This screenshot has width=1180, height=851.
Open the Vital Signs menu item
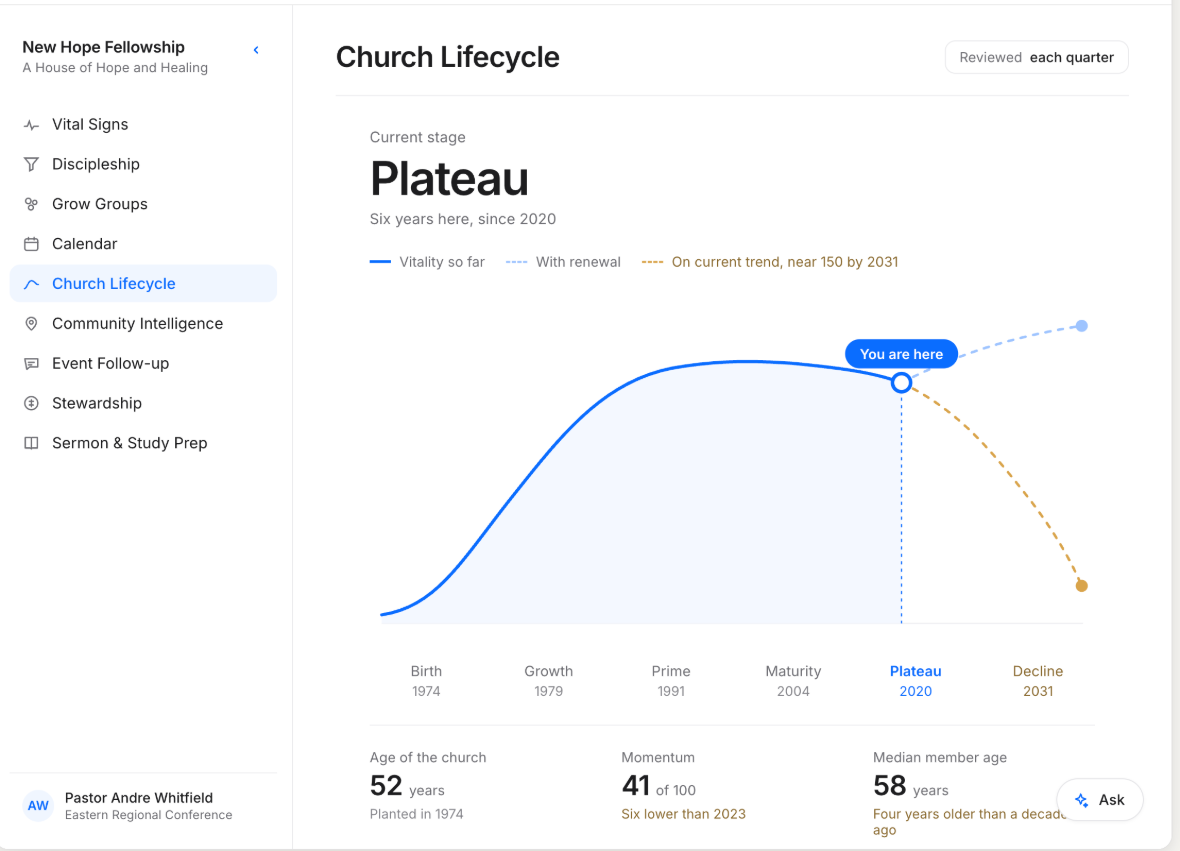(143, 125)
